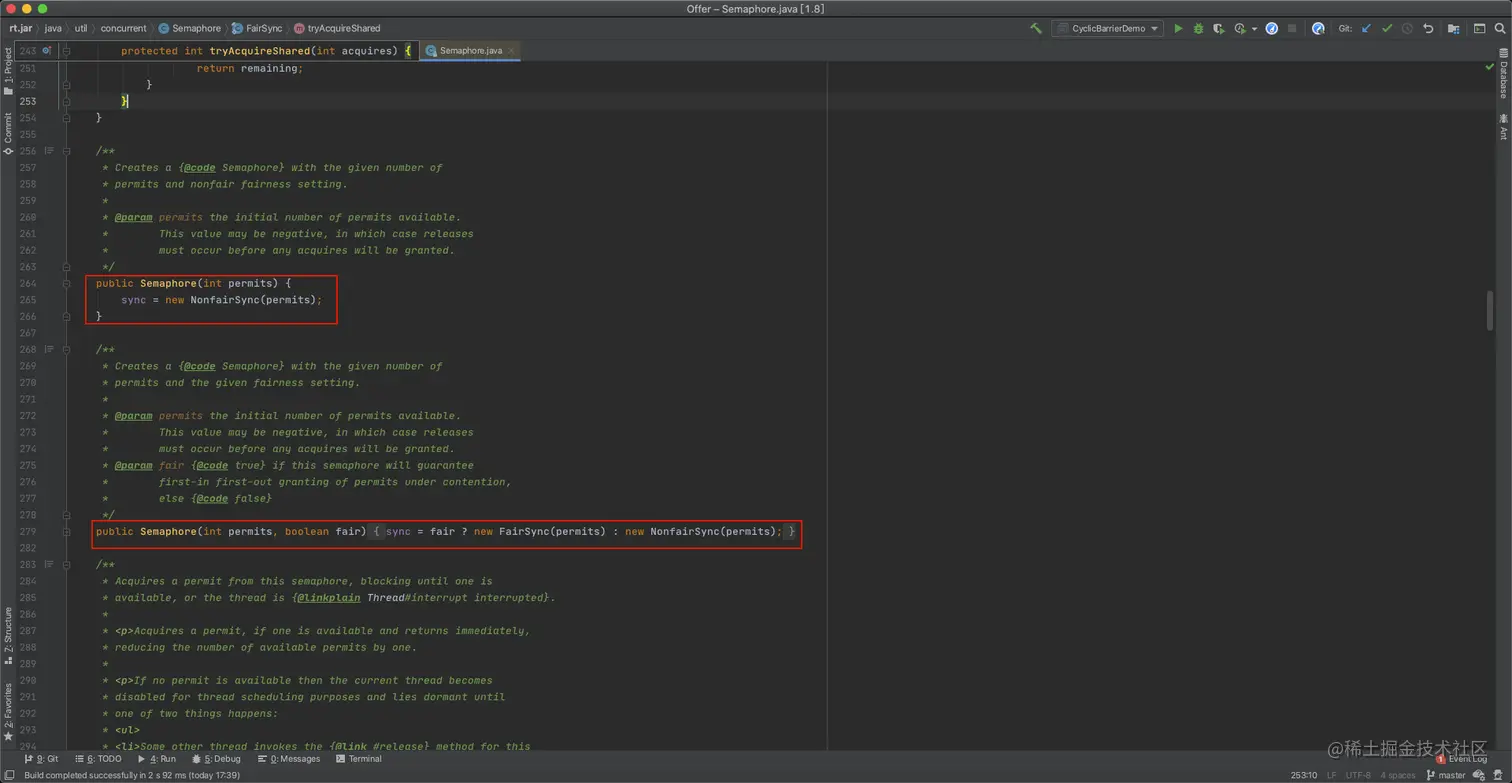Click the Build completed successfully status message
Viewport: 1512px width, 783px height.
click(131, 775)
